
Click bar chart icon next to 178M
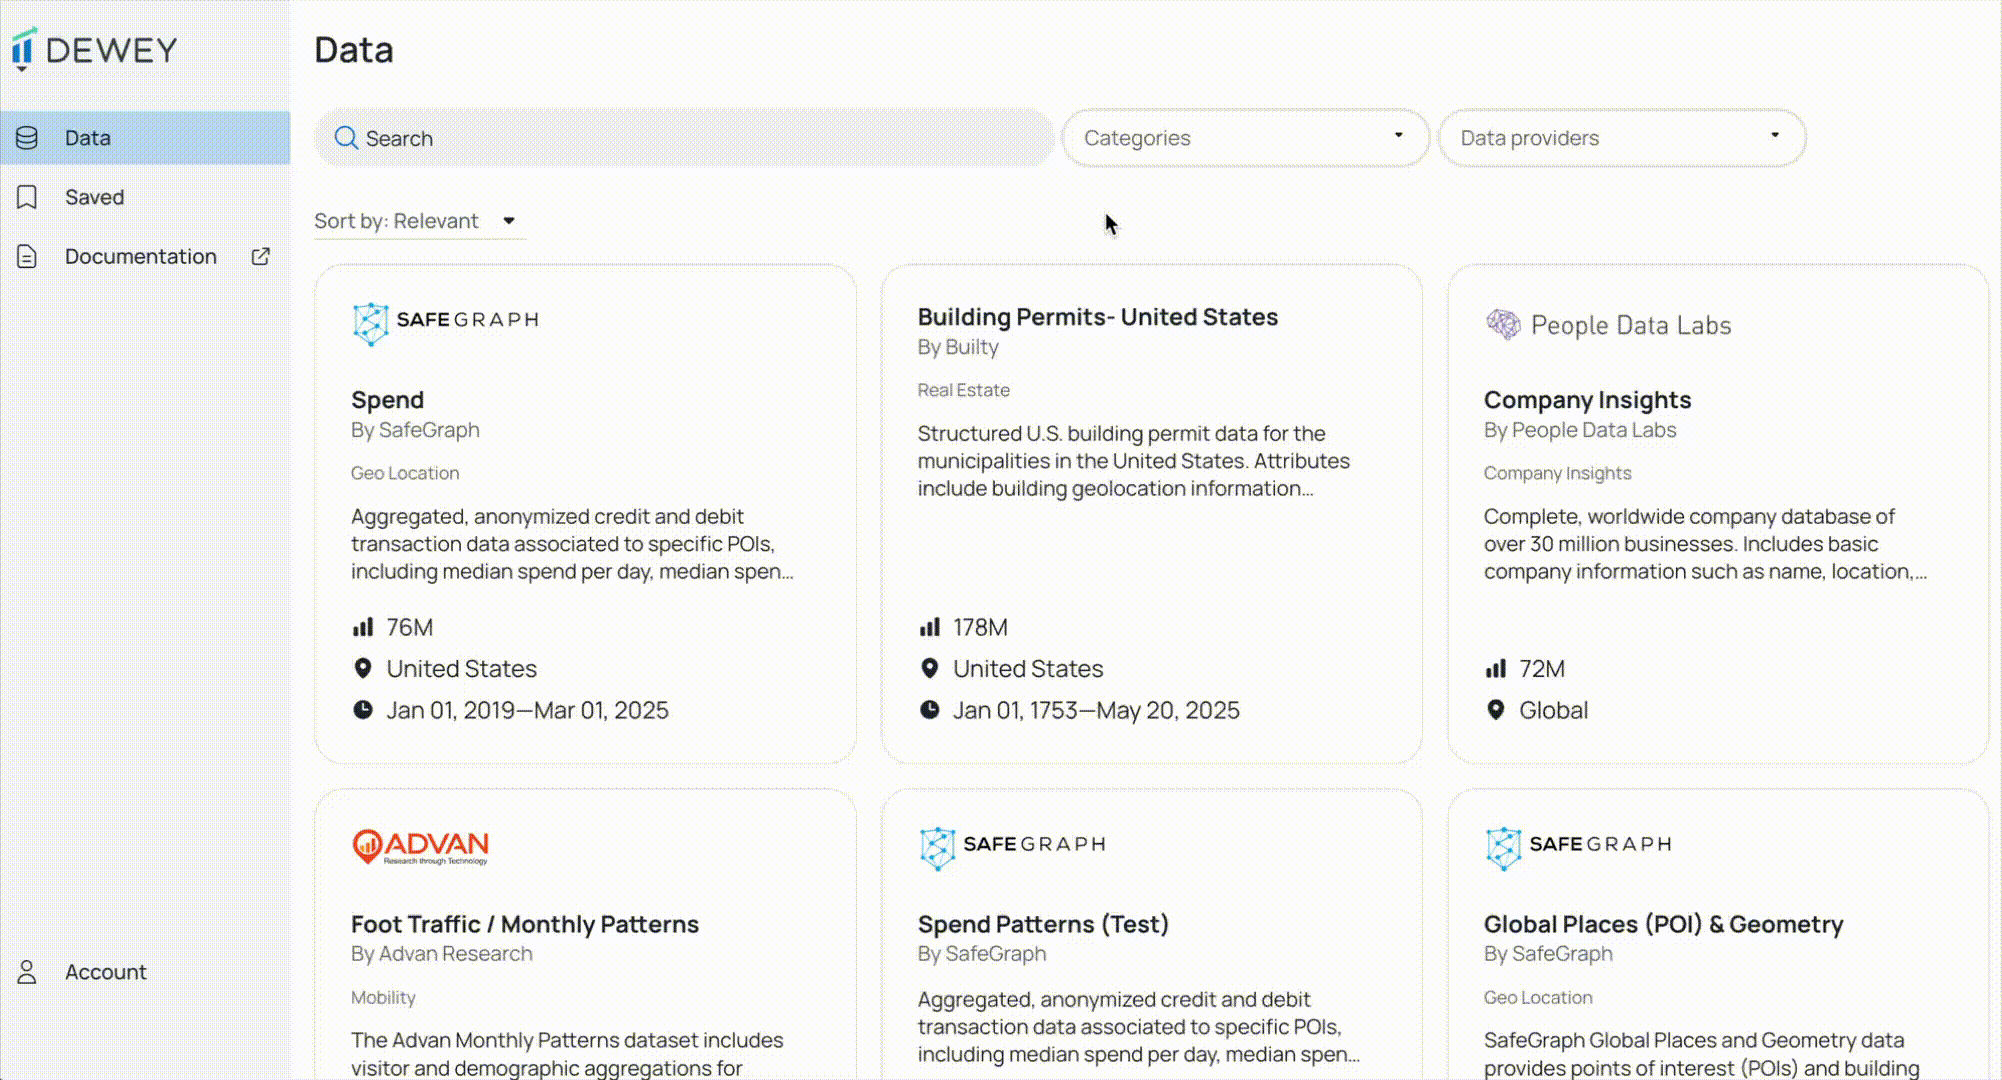click(x=930, y=627)
